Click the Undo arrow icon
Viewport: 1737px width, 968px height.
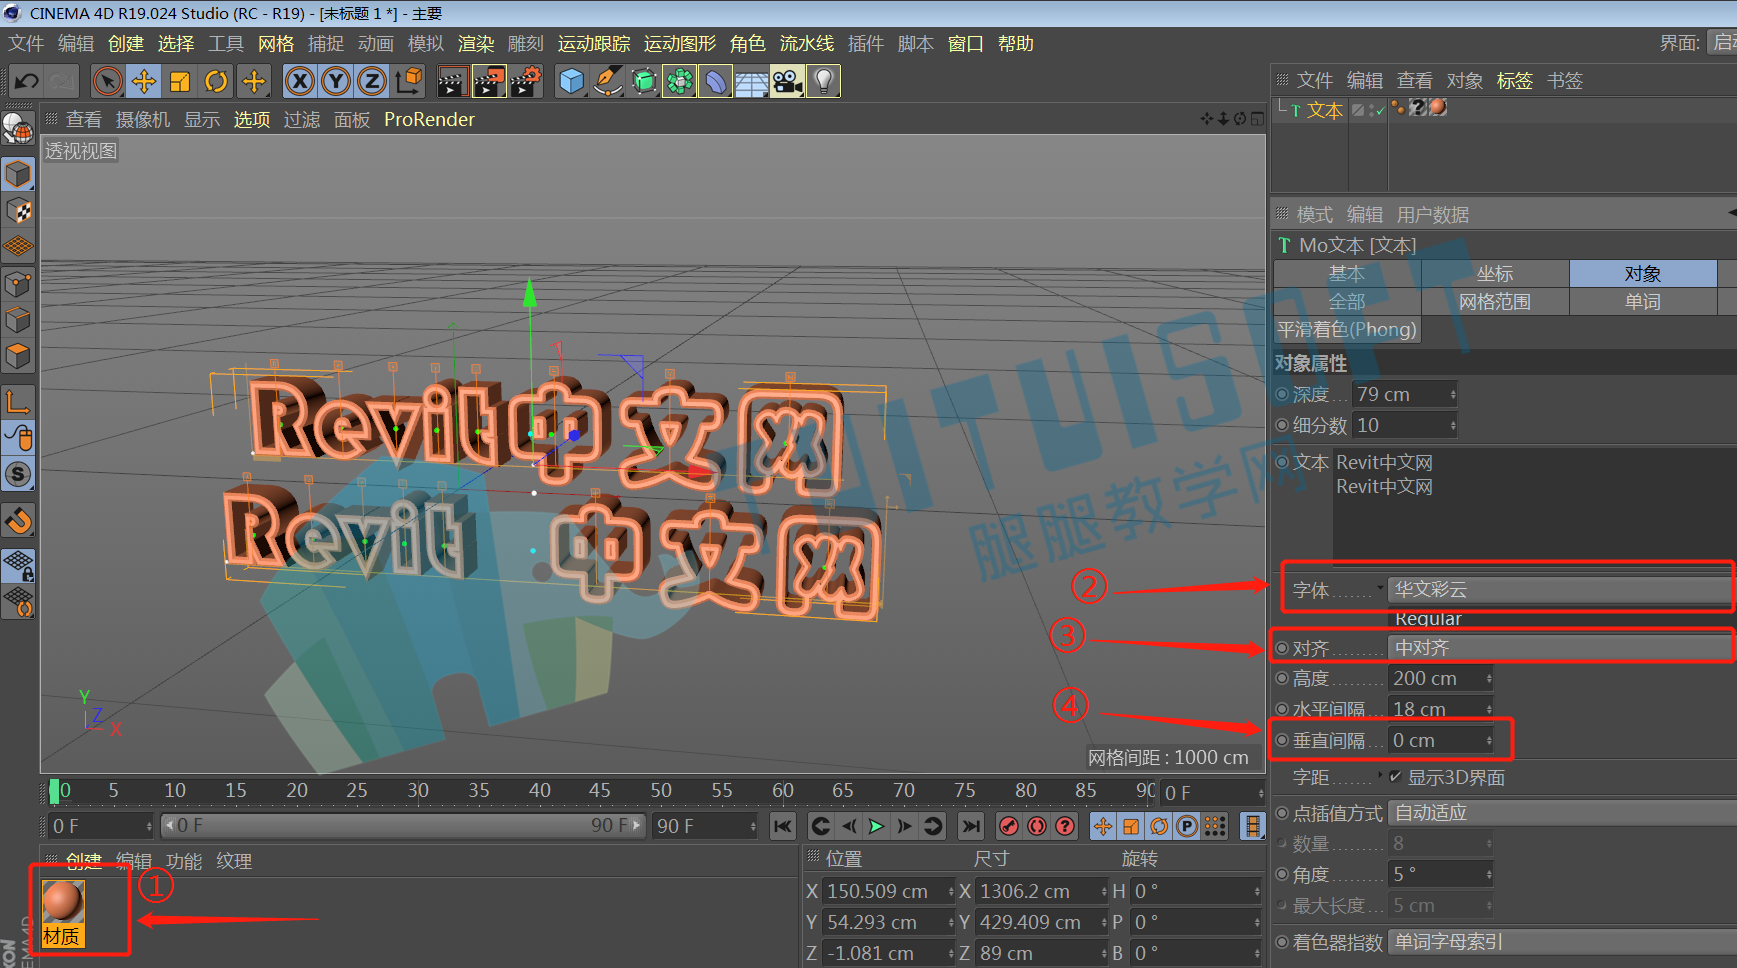pos(27,81)
